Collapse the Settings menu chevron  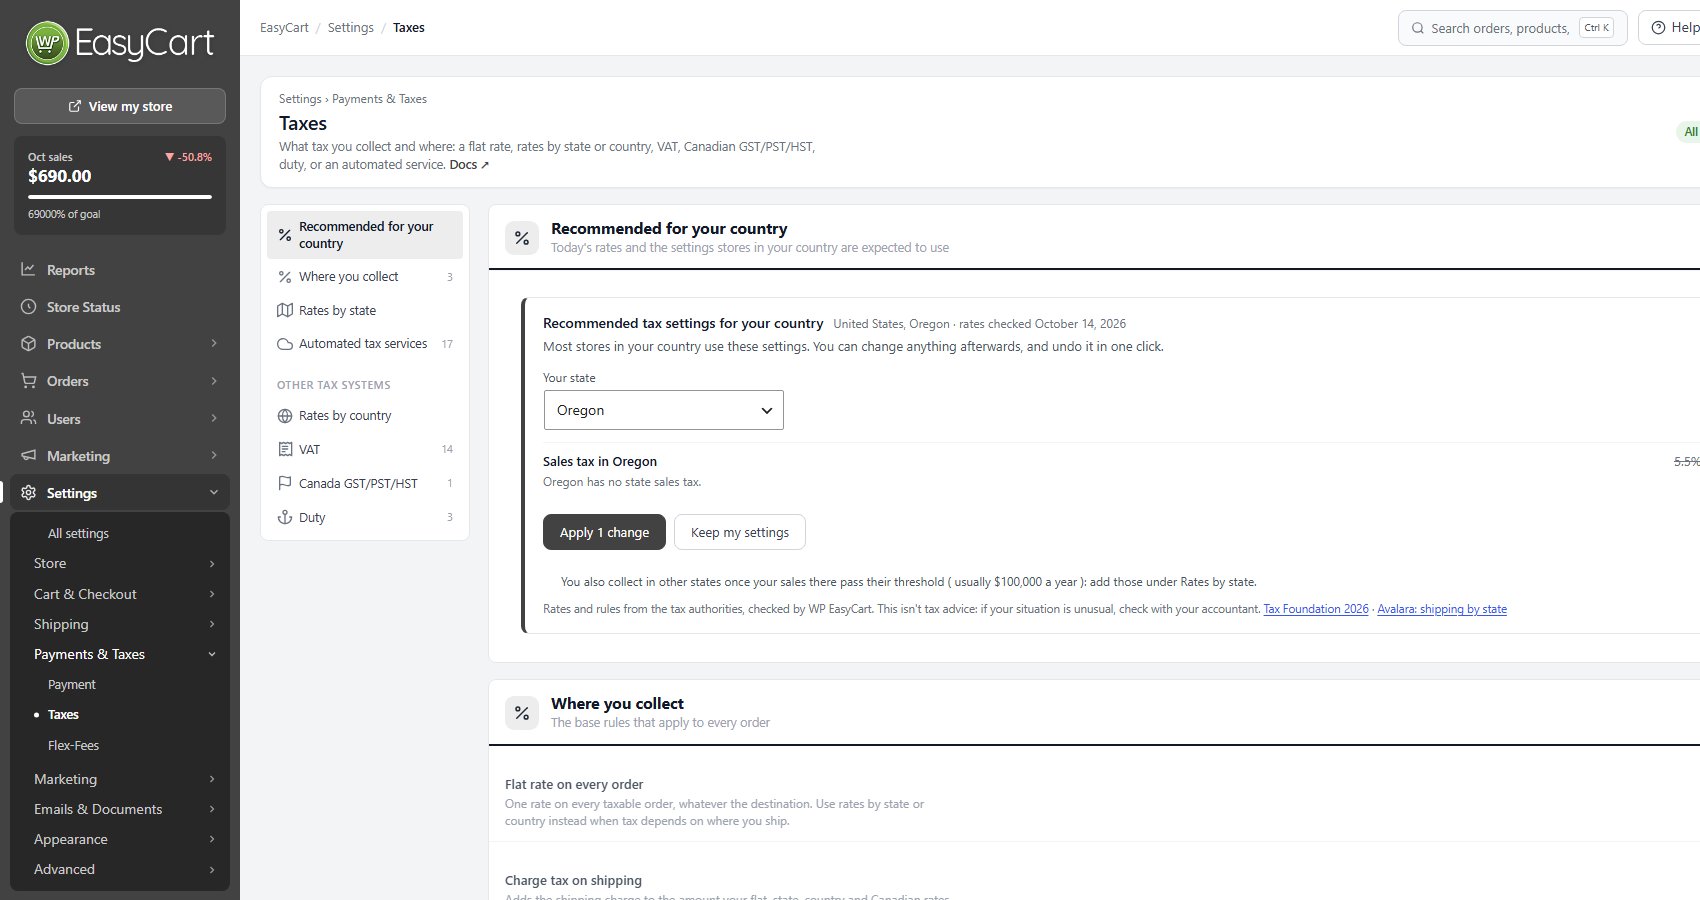213,493
